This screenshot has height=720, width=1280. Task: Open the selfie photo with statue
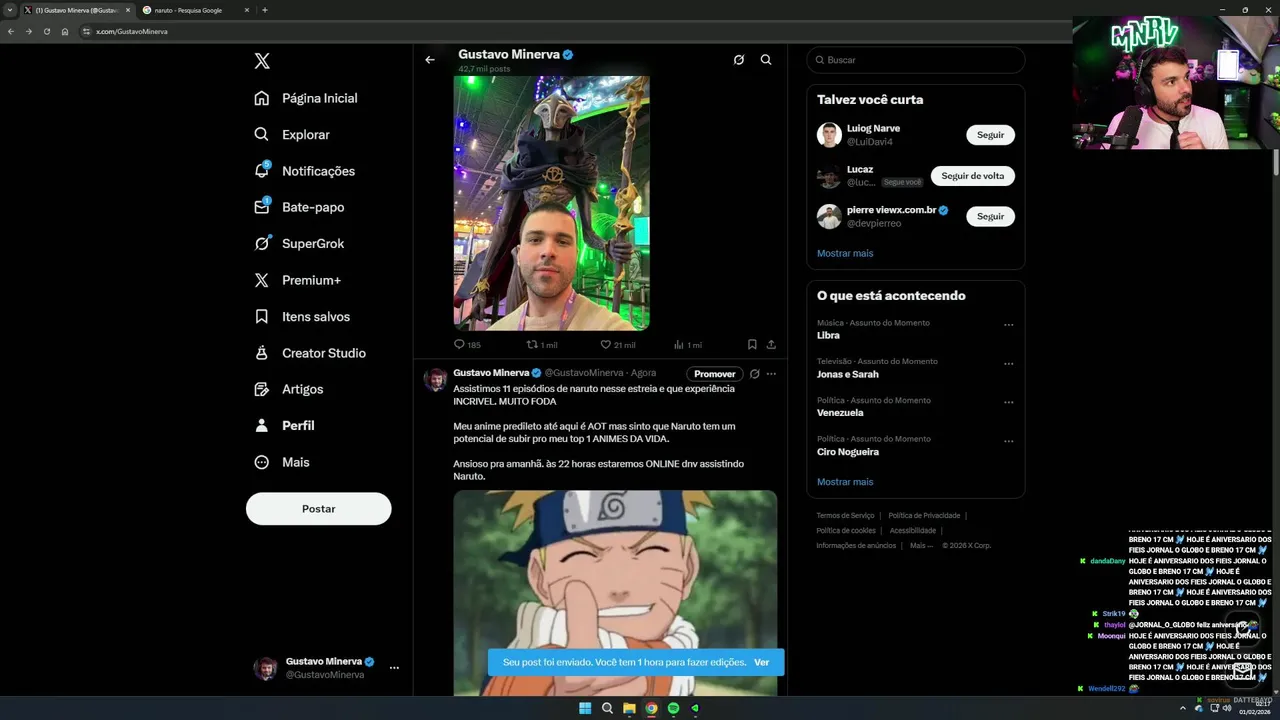tap(552, 203)
